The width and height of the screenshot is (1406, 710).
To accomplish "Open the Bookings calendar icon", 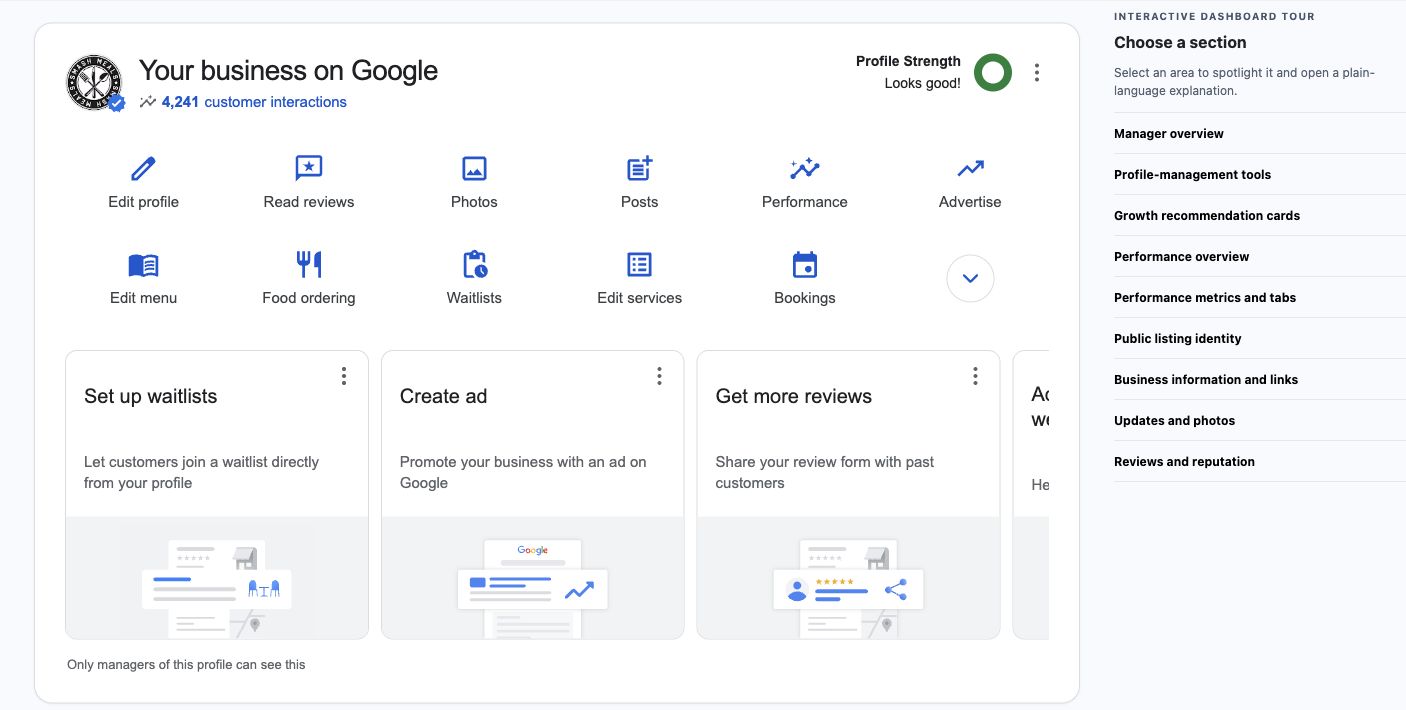I will (805, 264).
